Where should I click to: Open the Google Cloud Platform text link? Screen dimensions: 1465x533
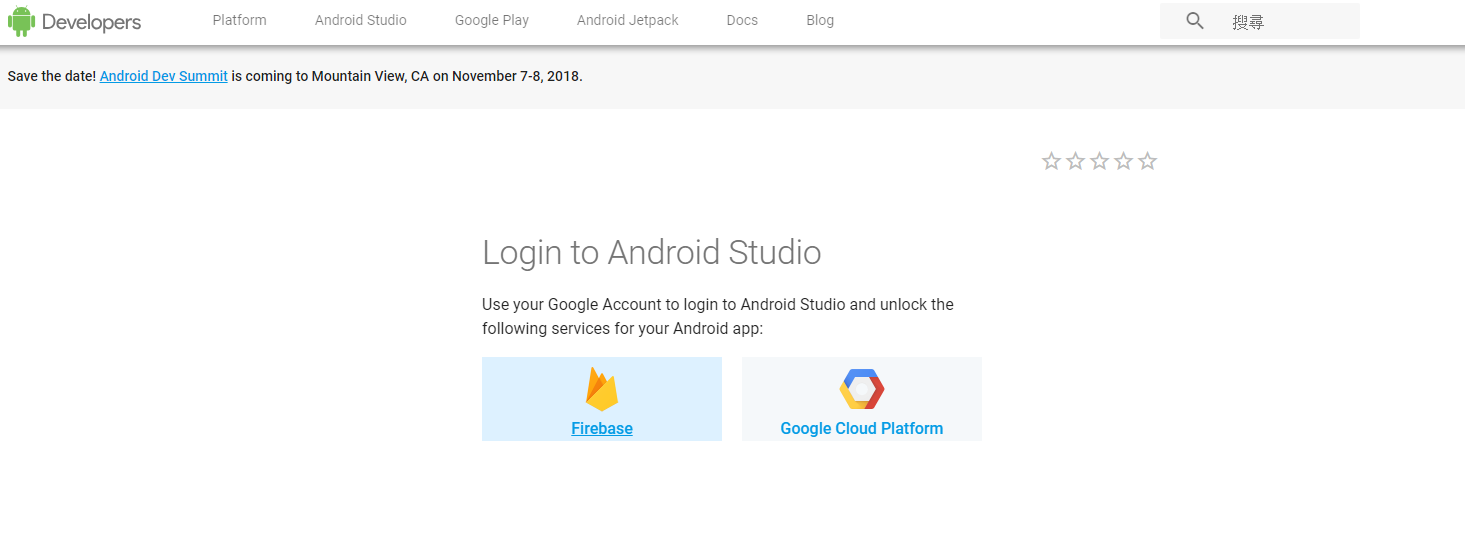[x=862, y=428]
